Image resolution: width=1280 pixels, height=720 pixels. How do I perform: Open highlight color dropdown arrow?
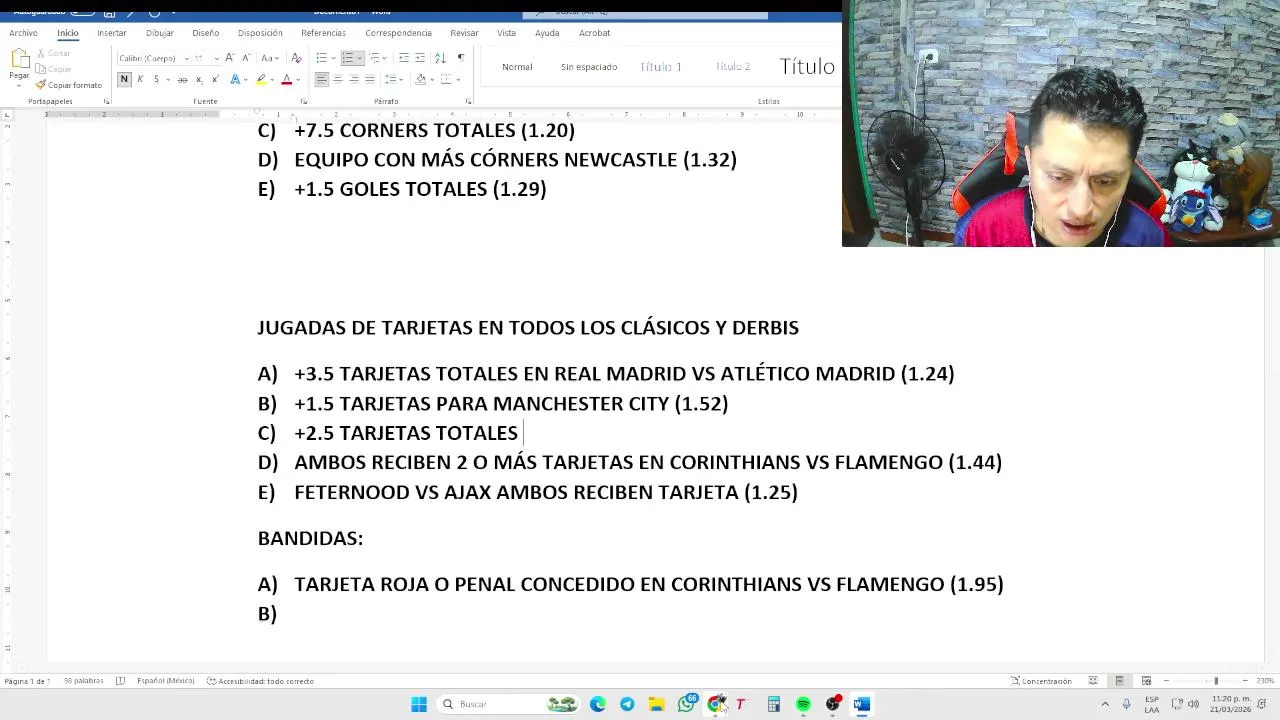point(272,79)
